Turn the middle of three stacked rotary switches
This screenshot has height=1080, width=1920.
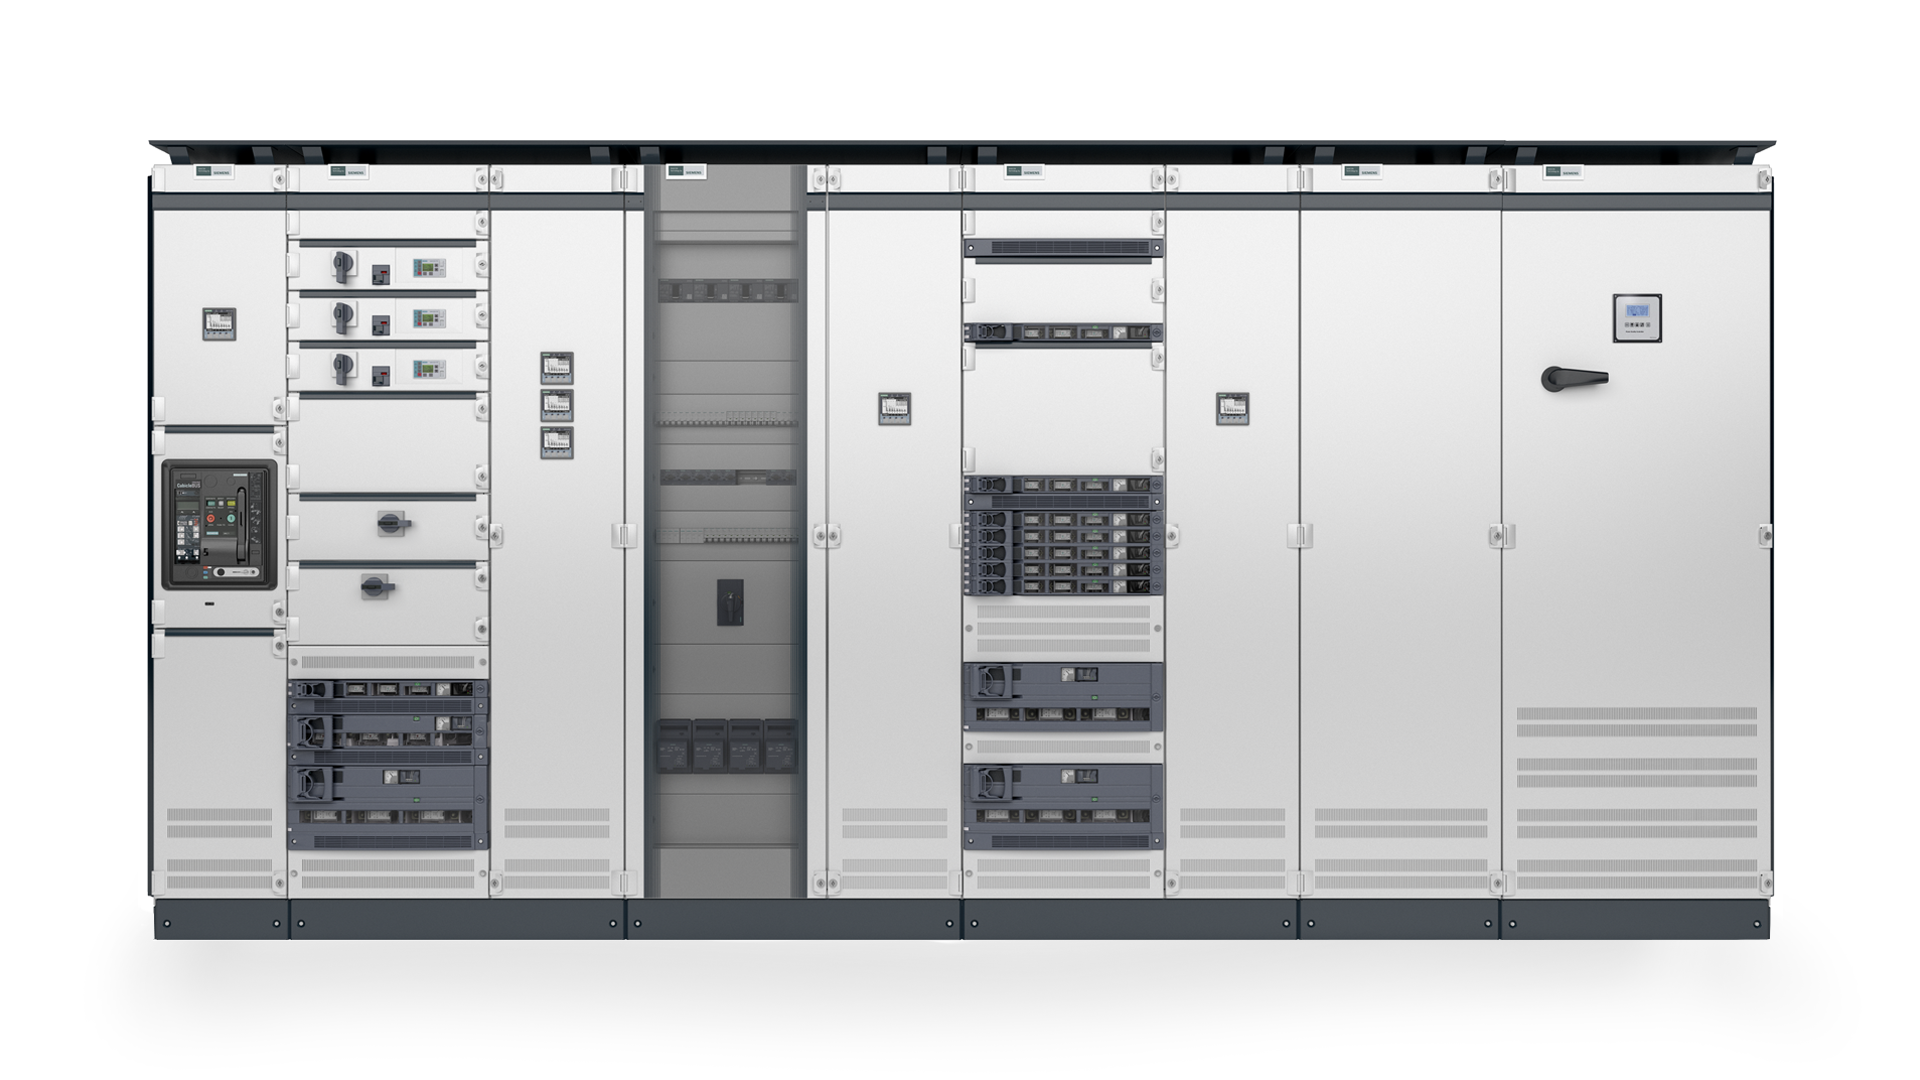[343, 315]
